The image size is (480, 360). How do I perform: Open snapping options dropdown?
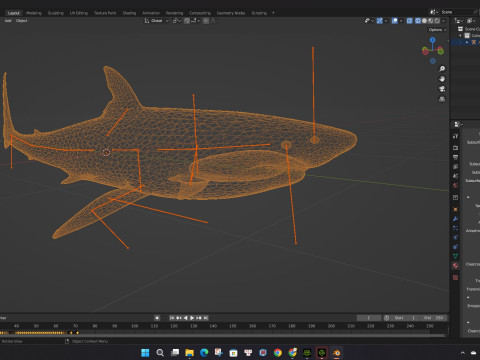click(x=196, y=21)
